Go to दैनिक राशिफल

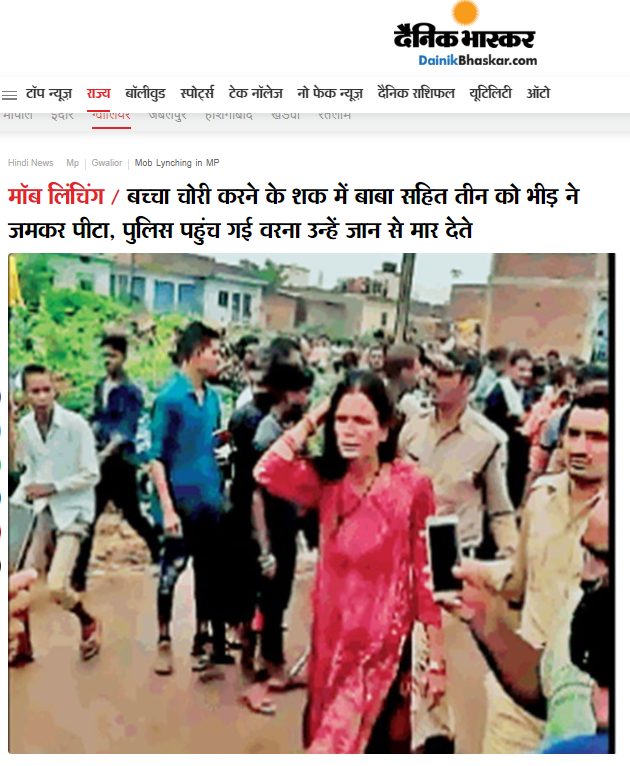point(416,93)
